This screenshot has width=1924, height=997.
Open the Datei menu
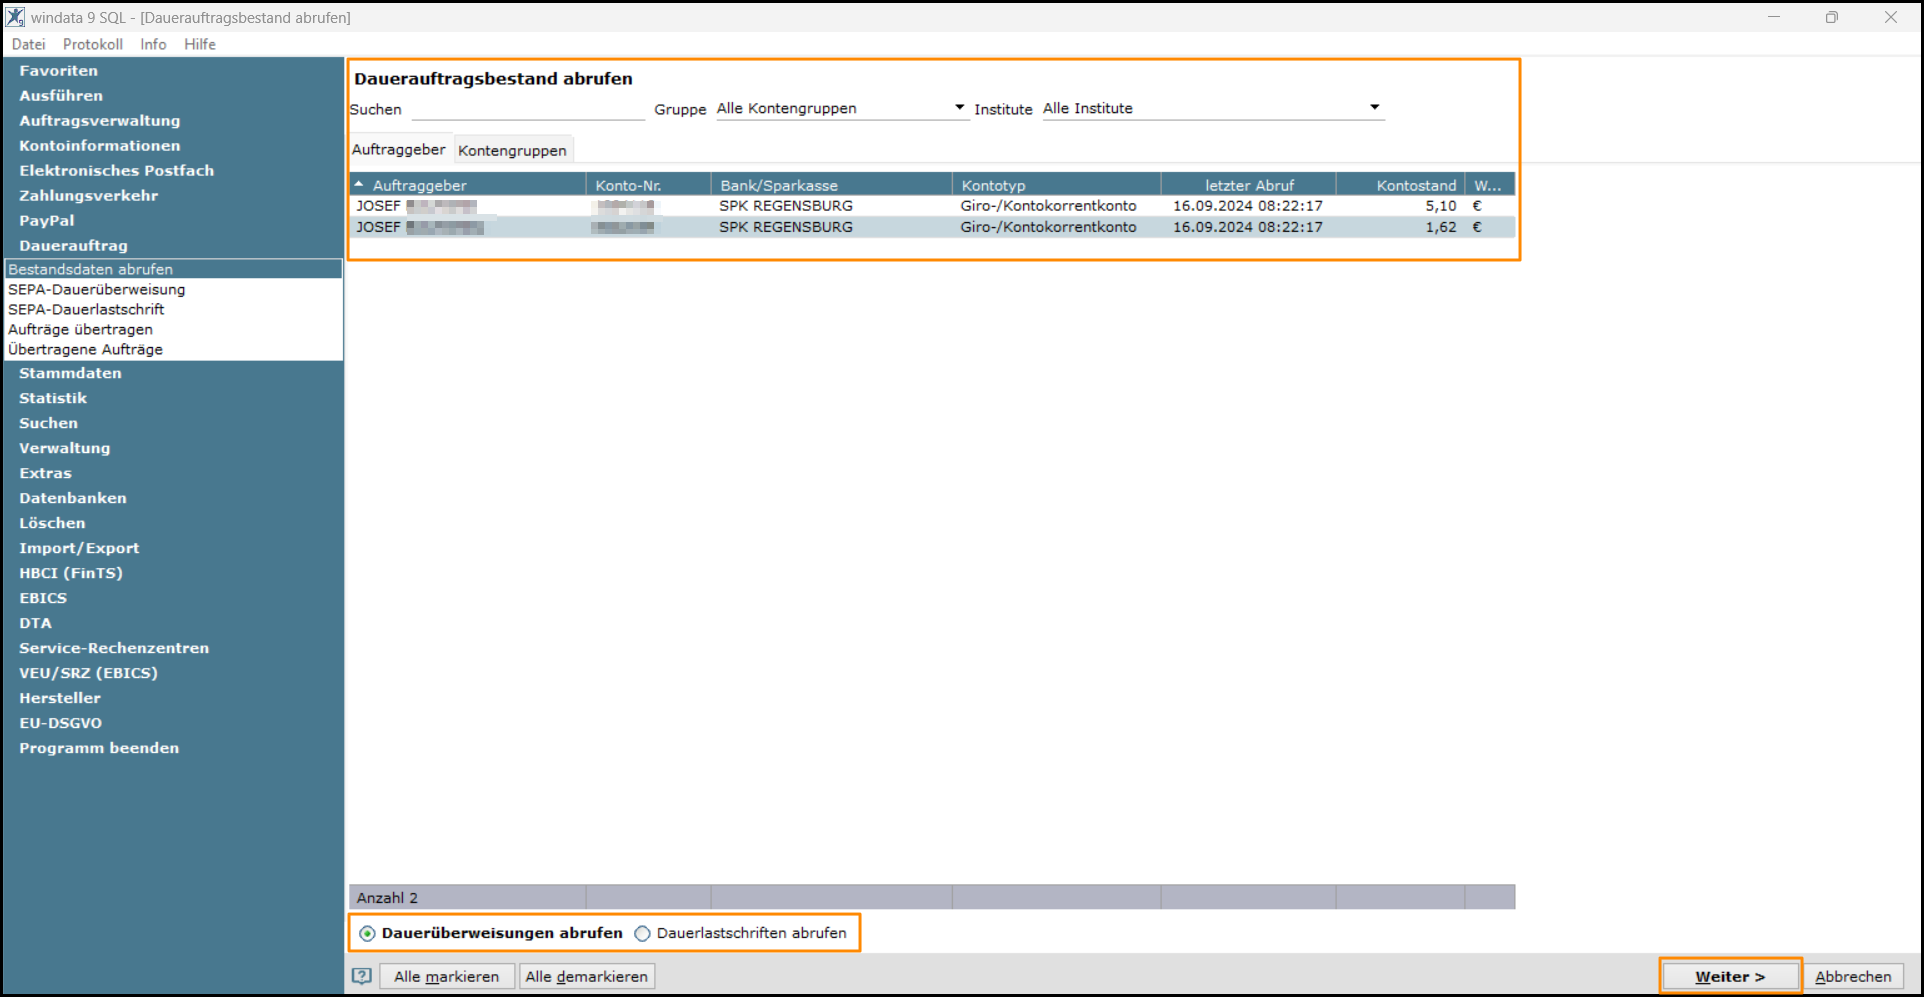(29, 44)
